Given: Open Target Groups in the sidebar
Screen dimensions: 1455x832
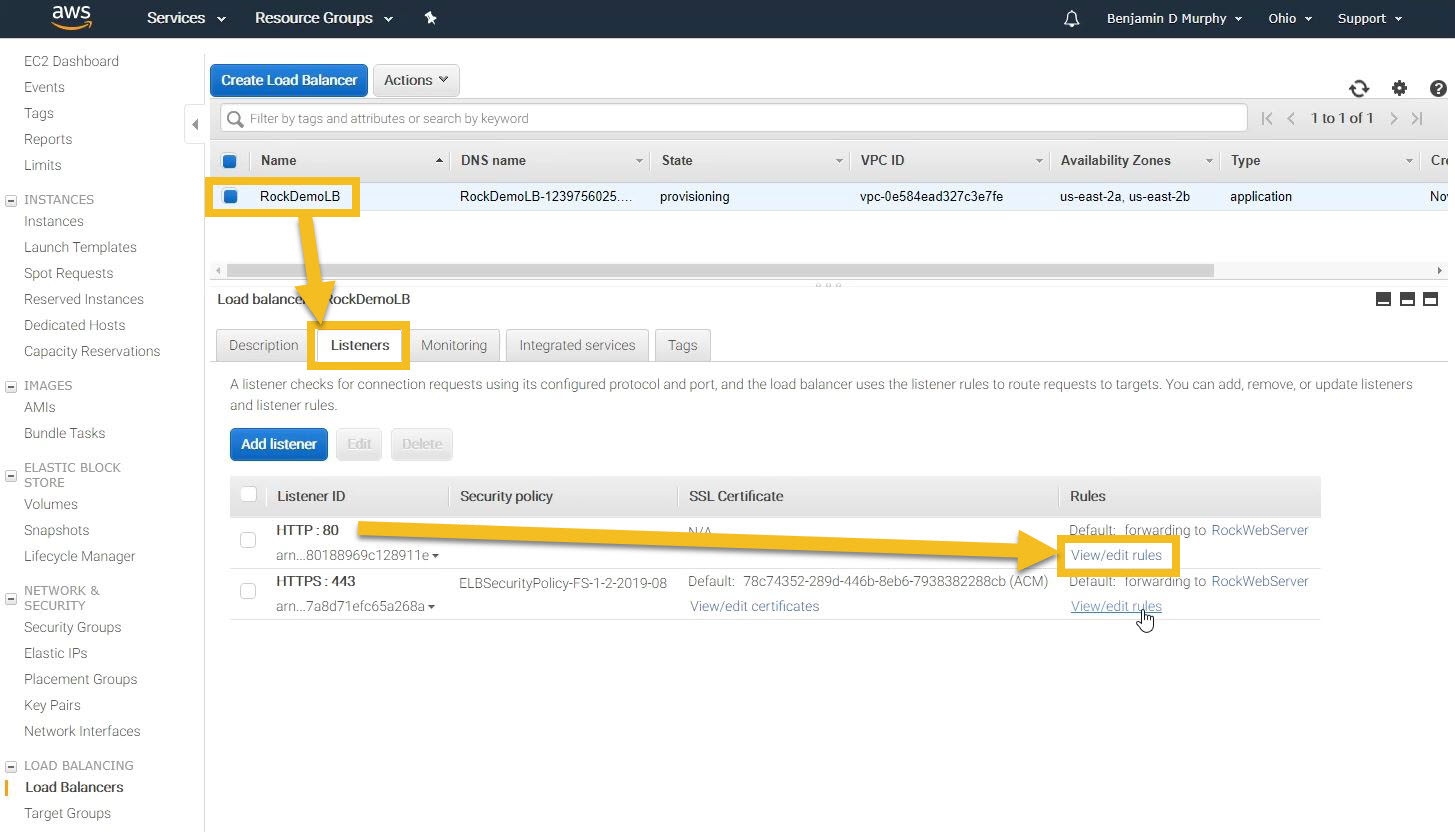Looking at the screenshot, I should click(x=67, y=813).
